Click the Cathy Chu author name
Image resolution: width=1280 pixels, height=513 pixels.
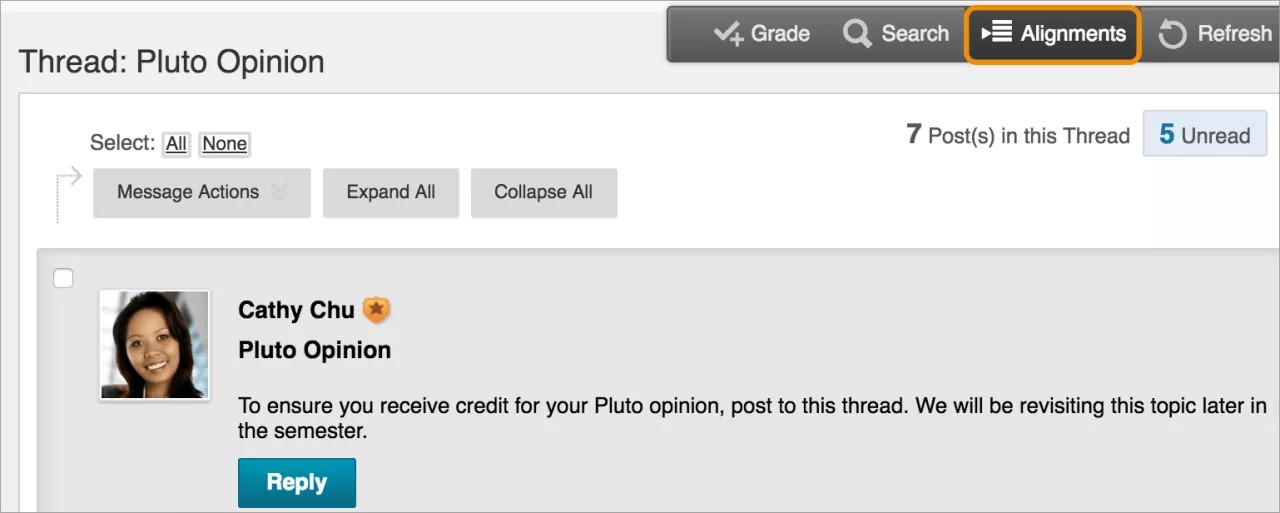[x=296, y=311]
